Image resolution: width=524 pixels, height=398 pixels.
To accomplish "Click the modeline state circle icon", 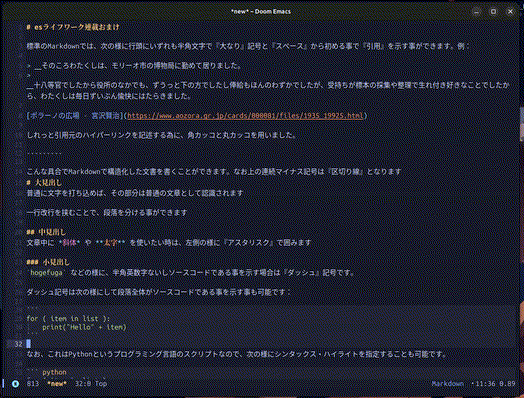I will 15,384.
